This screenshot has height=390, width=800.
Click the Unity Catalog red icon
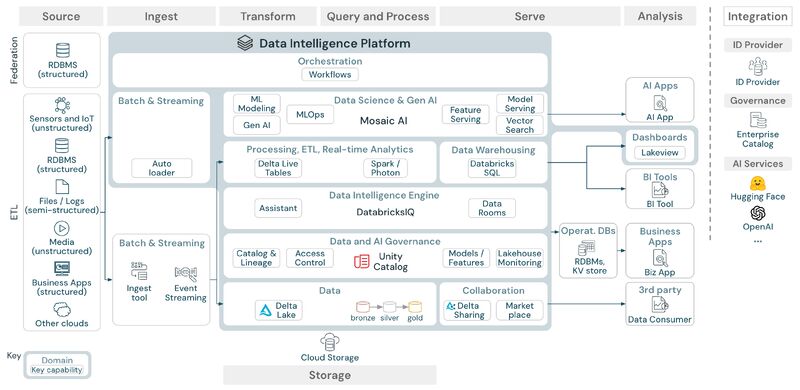(x=362, y=261)
